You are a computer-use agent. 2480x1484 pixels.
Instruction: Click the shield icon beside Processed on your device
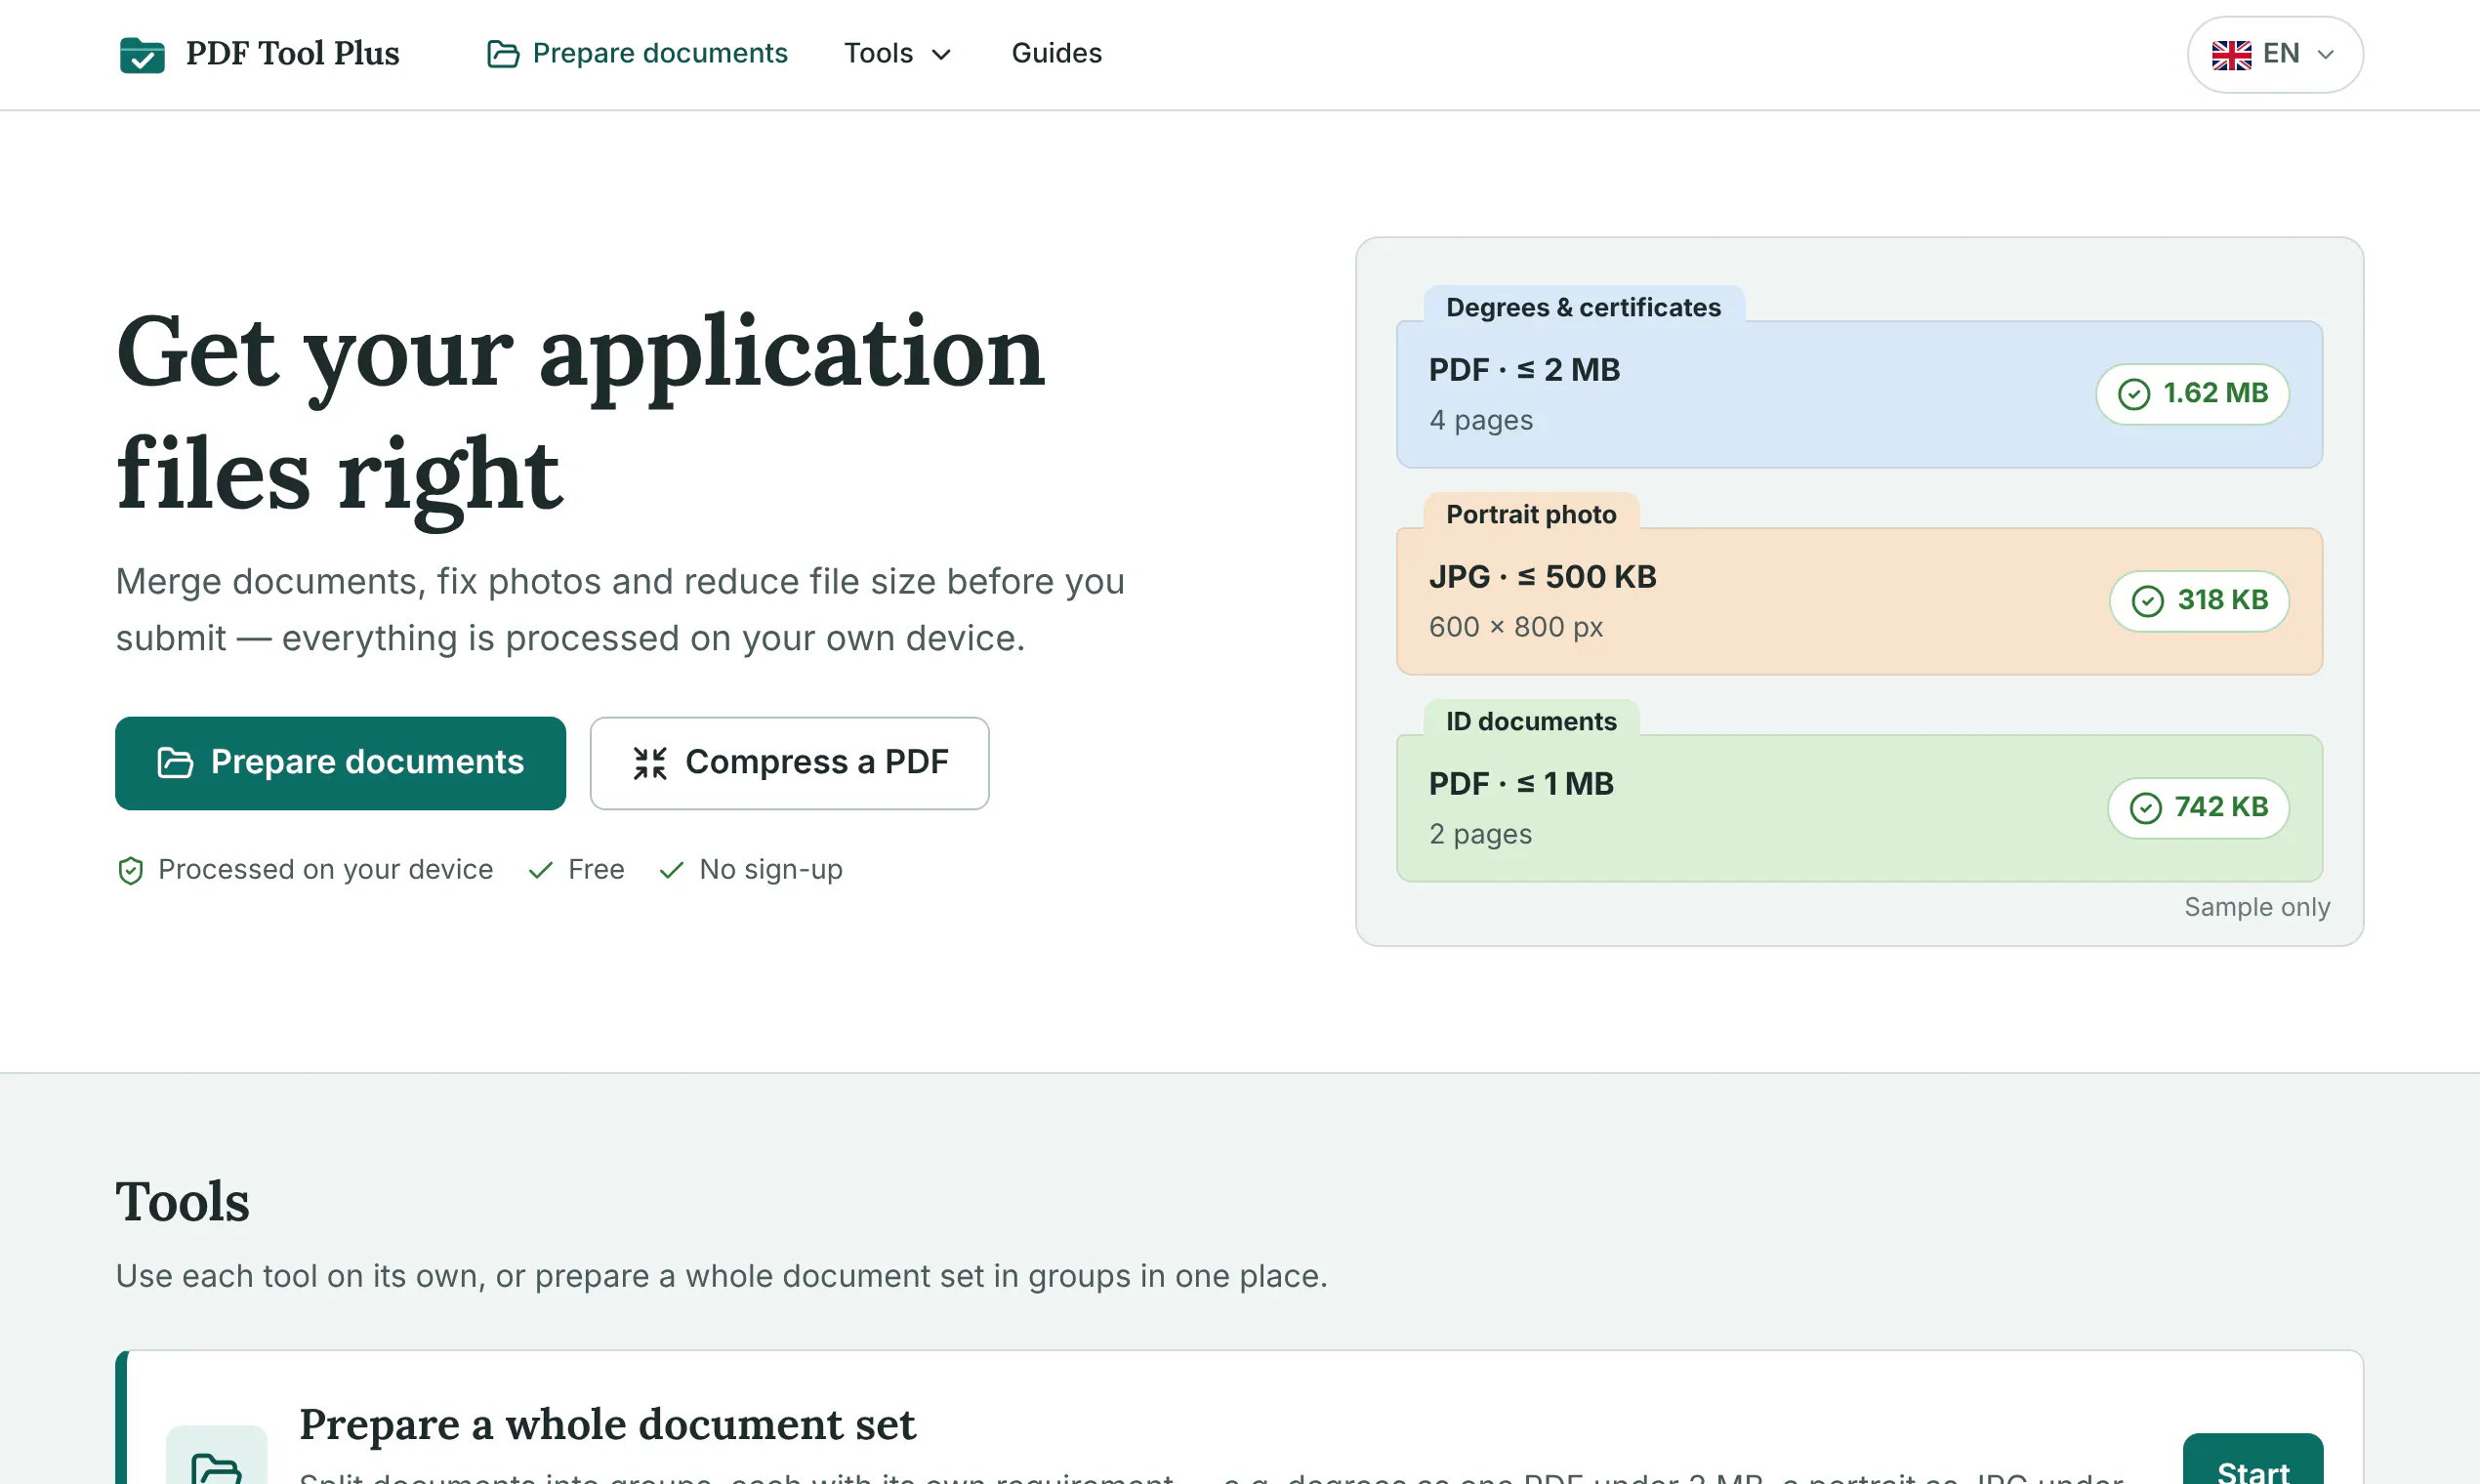point(130,870)
